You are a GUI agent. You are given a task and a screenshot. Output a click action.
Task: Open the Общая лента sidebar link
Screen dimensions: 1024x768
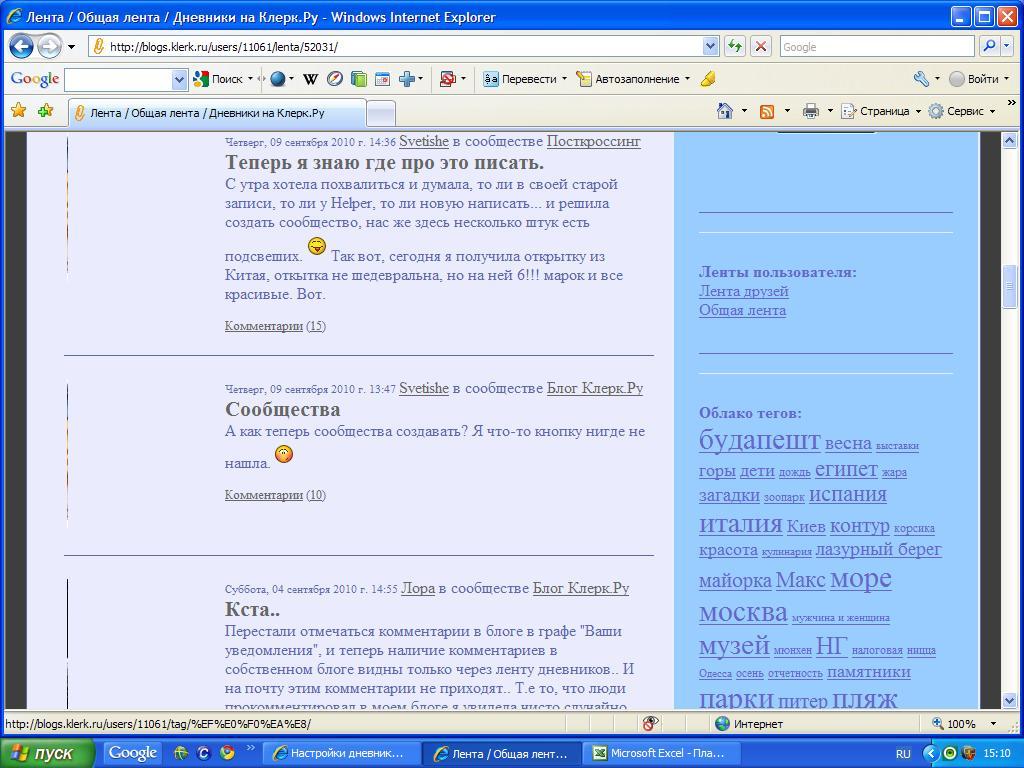pos(742,310)
